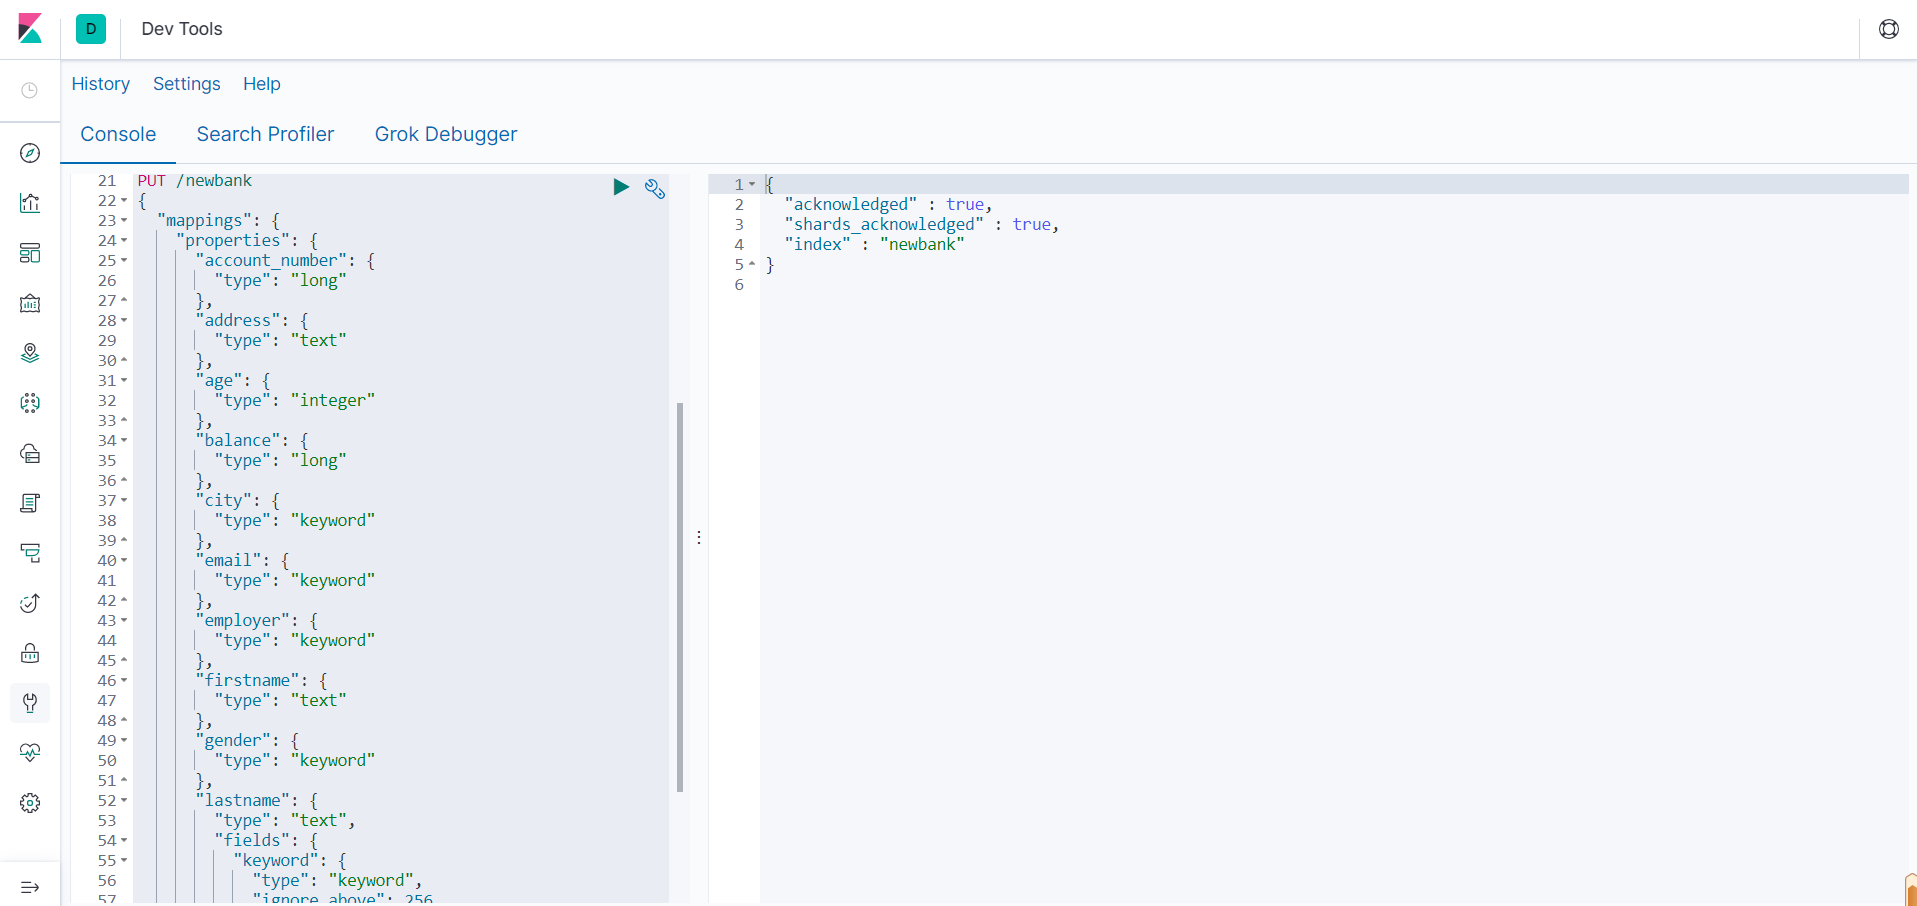The height and width of the screenshot is (906, 1917).
Task: Open APM from the sidebar
Action: [30, 553]
